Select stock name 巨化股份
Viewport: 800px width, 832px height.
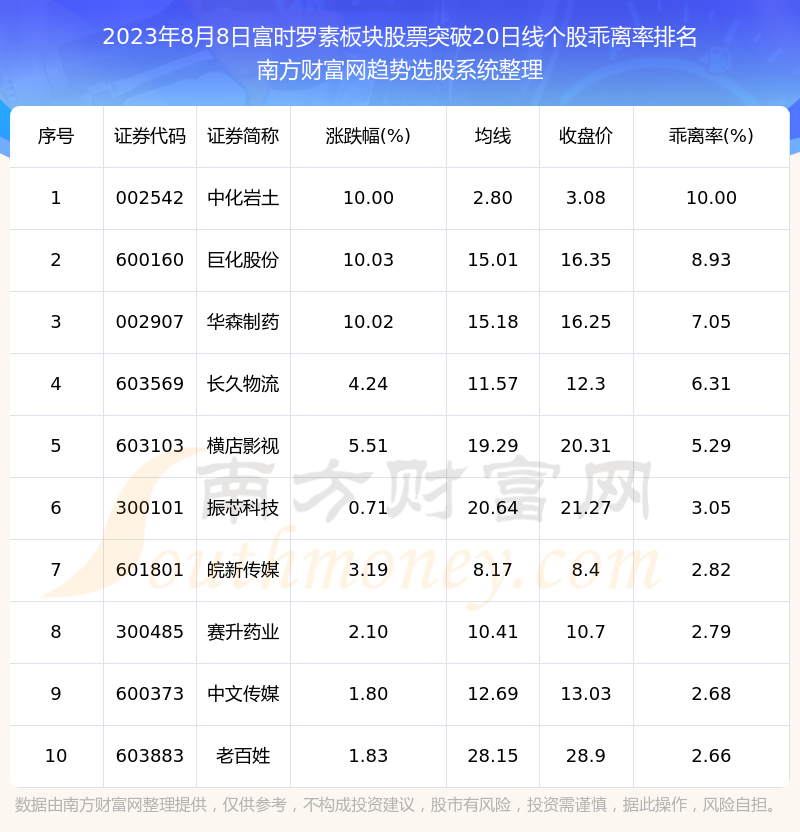(x=243, y=260)
